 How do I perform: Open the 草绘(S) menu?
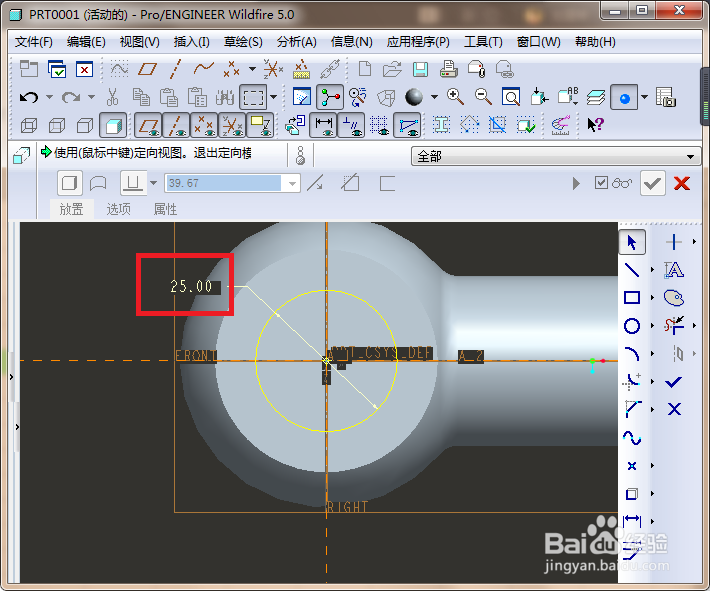[x=243, y=42]
